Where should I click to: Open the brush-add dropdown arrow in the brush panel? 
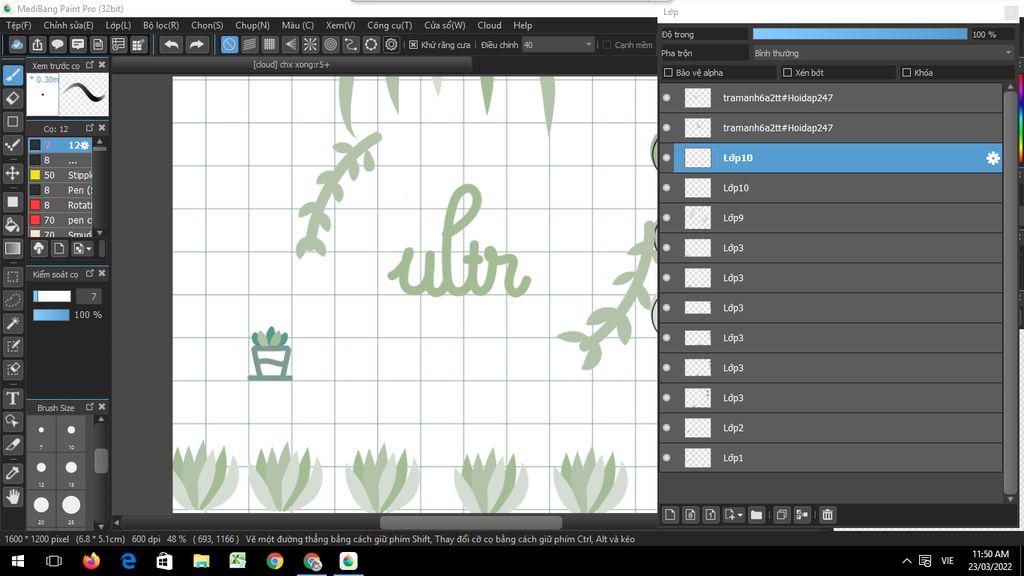tap(89, 249)
